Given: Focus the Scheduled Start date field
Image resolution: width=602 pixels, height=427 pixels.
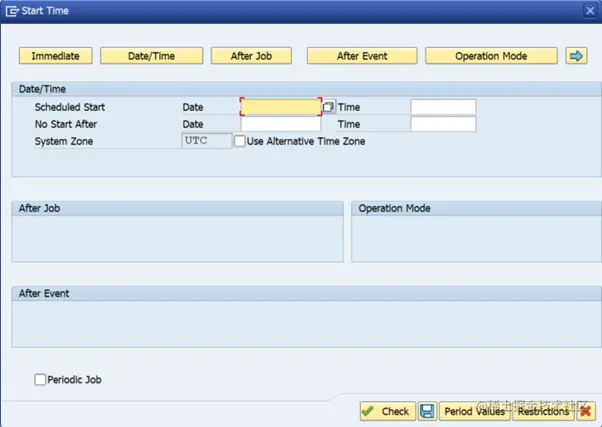Looking at the screenshot, I should coord(281,107).
